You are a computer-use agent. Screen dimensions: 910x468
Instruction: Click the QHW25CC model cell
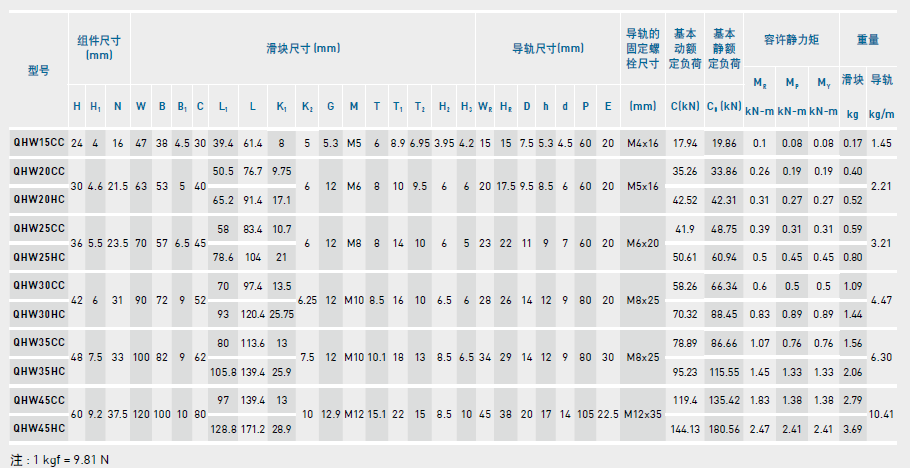point(39,228)
